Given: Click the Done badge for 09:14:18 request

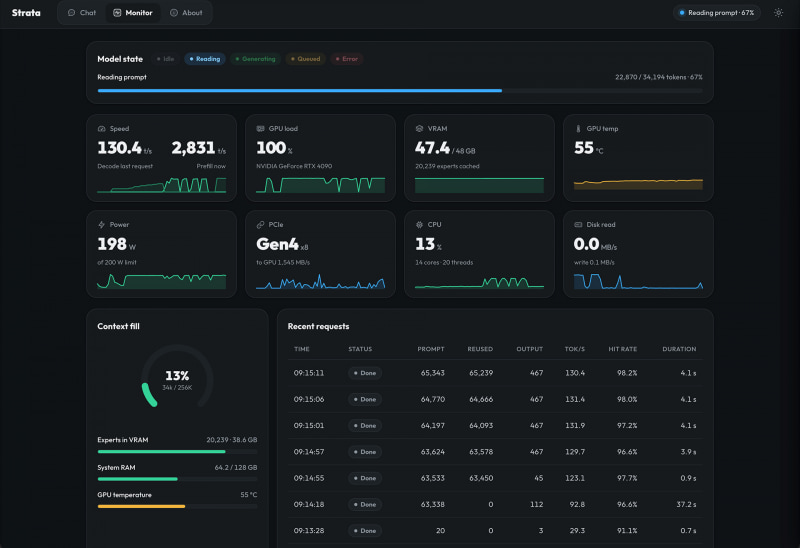Looking at the screenshot, I should pos(365,504).
